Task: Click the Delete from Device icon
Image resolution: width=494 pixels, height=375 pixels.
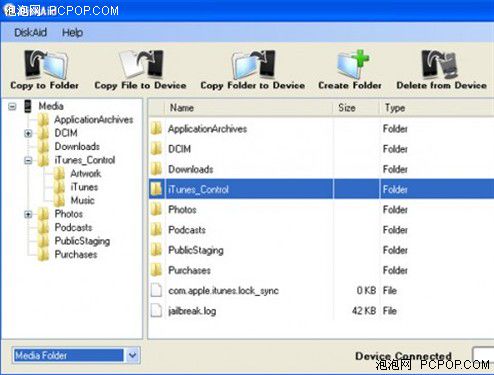Action: click(439, 64)
